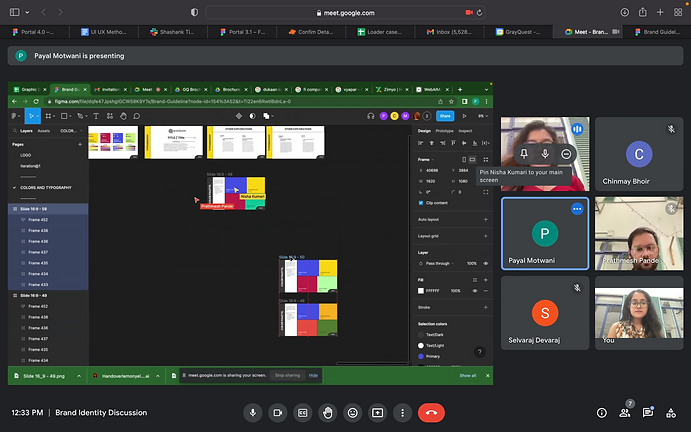Click Safari privacy shield icon
Screen dimensions: 691x432
(194, 12)
